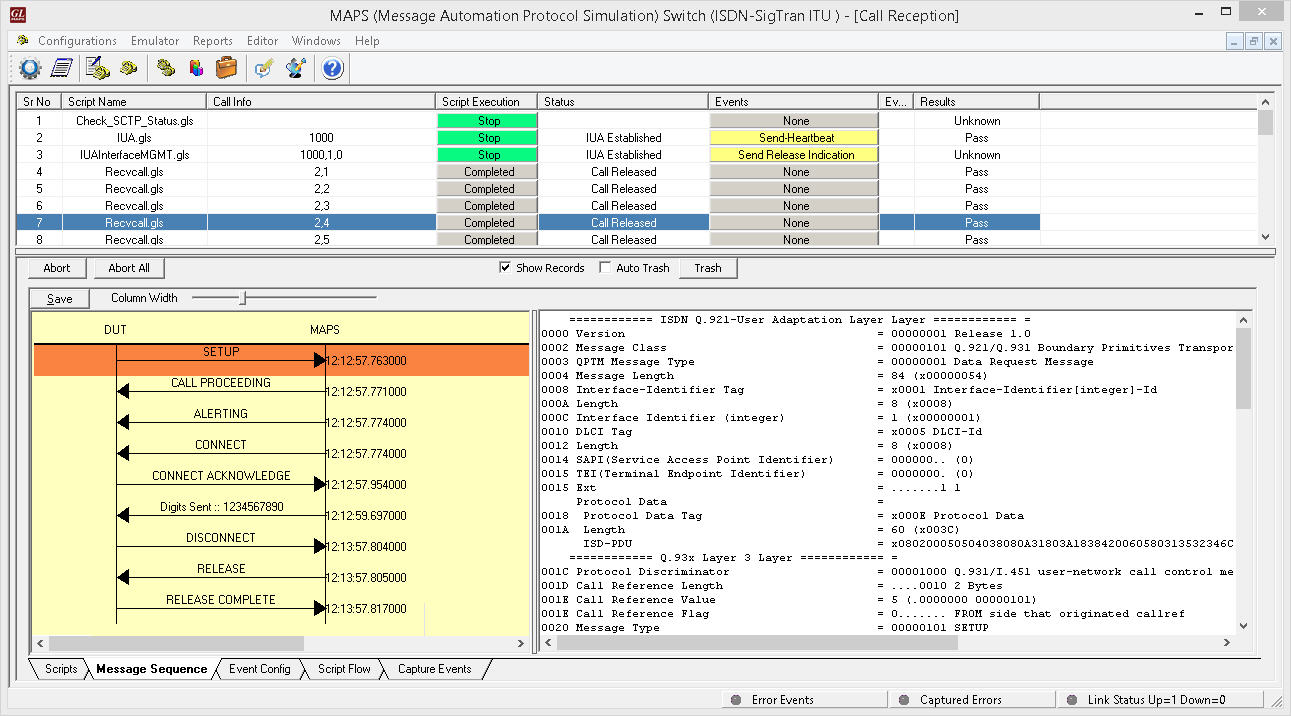Click the Sr No column header
This screenshot has height=716, width=1291.
(39, 101)
